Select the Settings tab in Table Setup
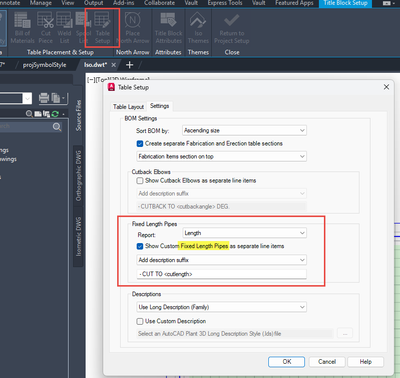Screen dimensions: 400x378 pyautogui.click(x=159, y=106)
